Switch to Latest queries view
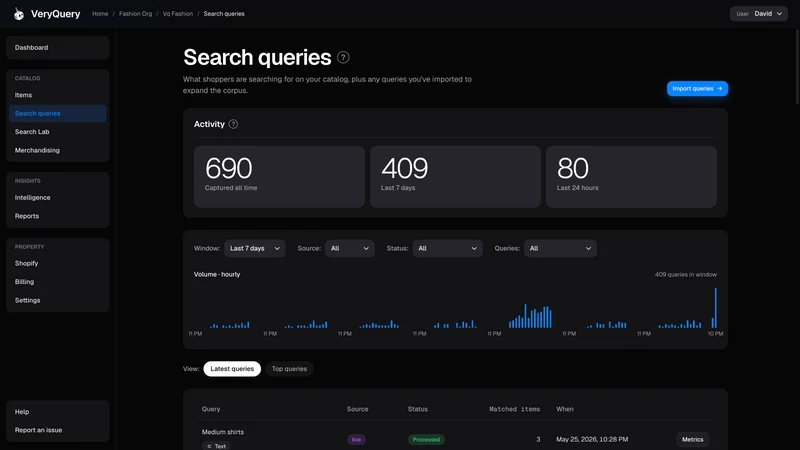The image size is (800, 450). click(232, 369)
